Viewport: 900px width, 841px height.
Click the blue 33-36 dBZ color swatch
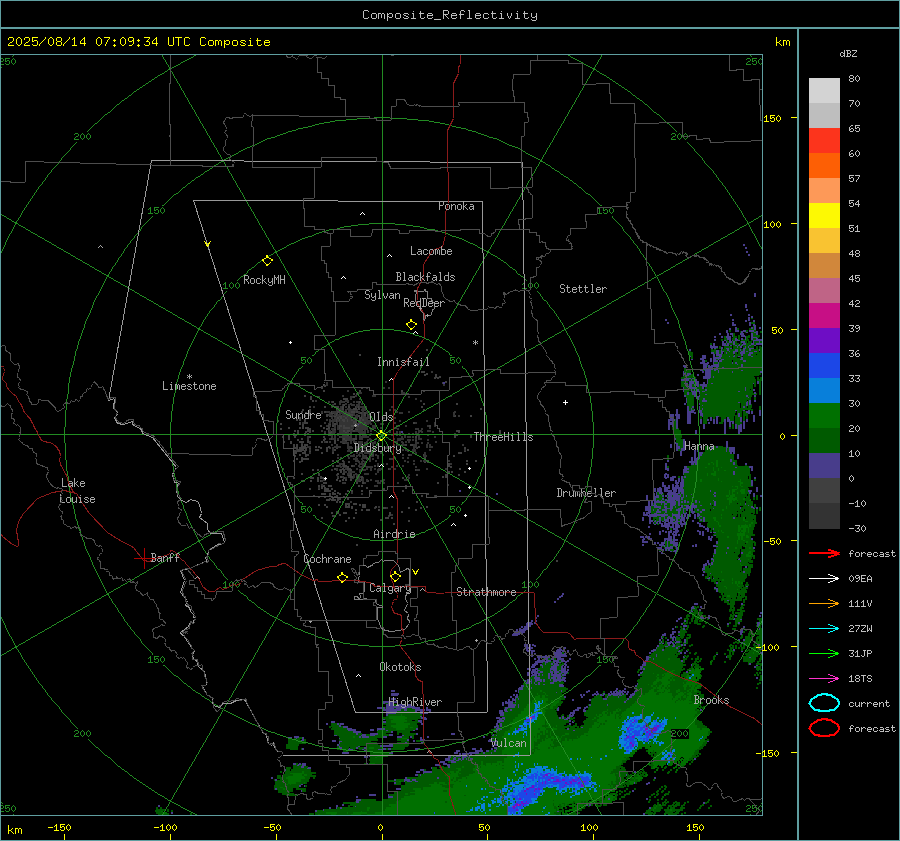coord(824,366)
